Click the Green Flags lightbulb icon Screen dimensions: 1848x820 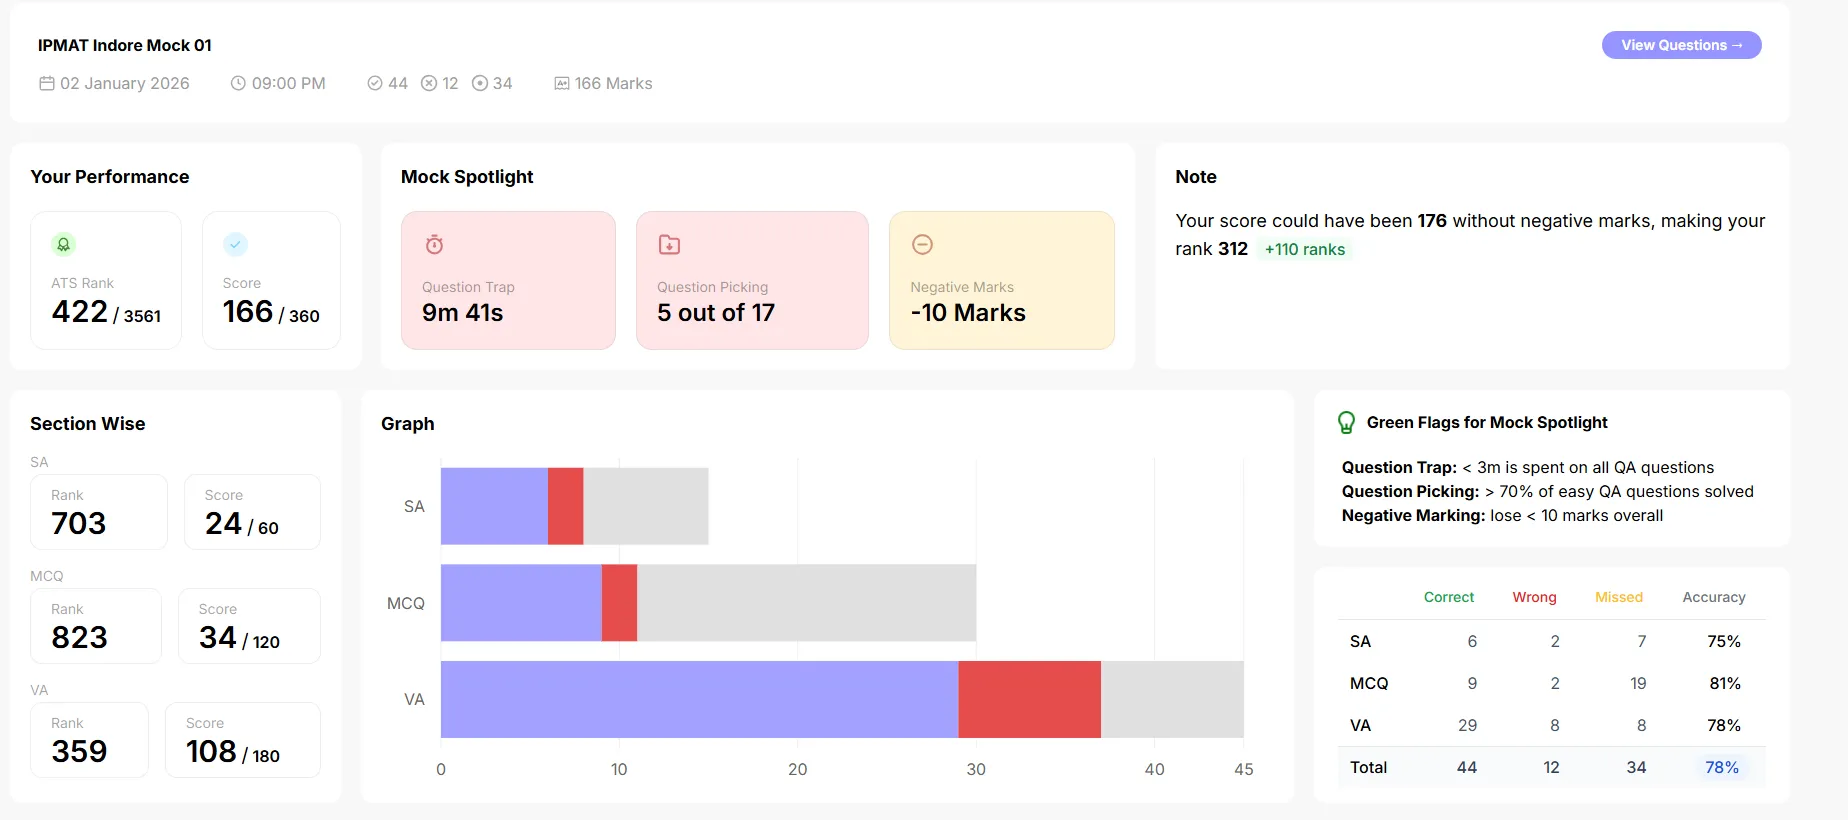click(1347, 423)
